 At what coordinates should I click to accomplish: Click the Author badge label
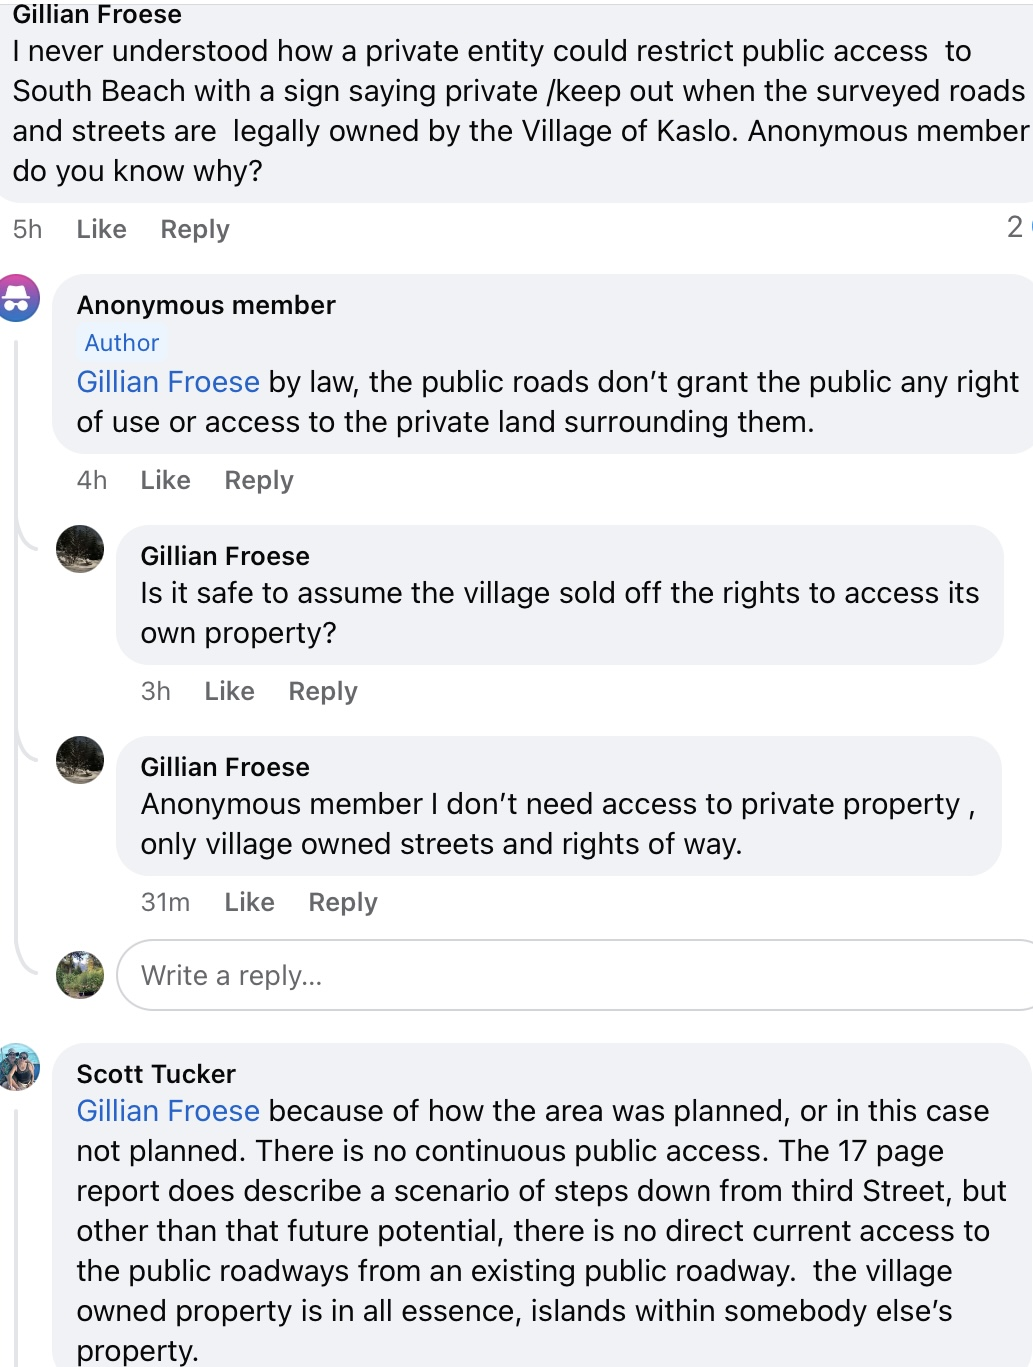click(122, 343)
